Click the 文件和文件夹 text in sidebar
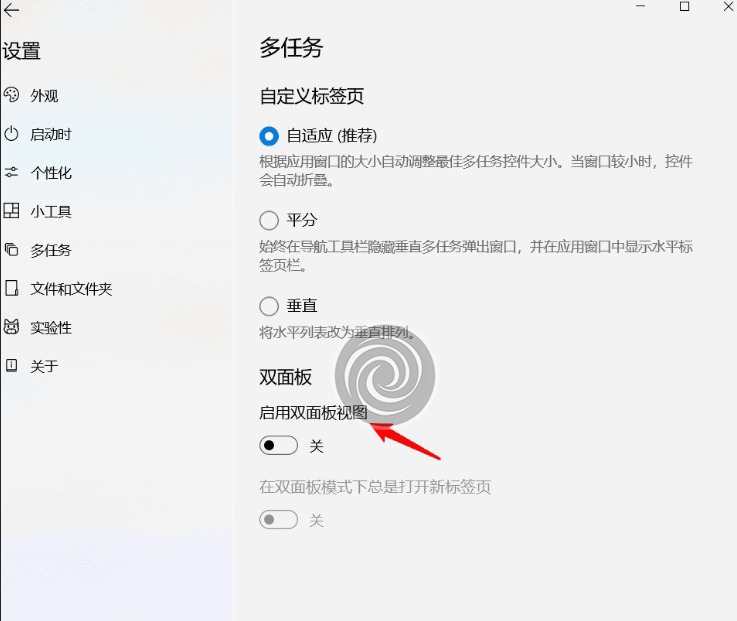737x621 pixels. point(71,289)
